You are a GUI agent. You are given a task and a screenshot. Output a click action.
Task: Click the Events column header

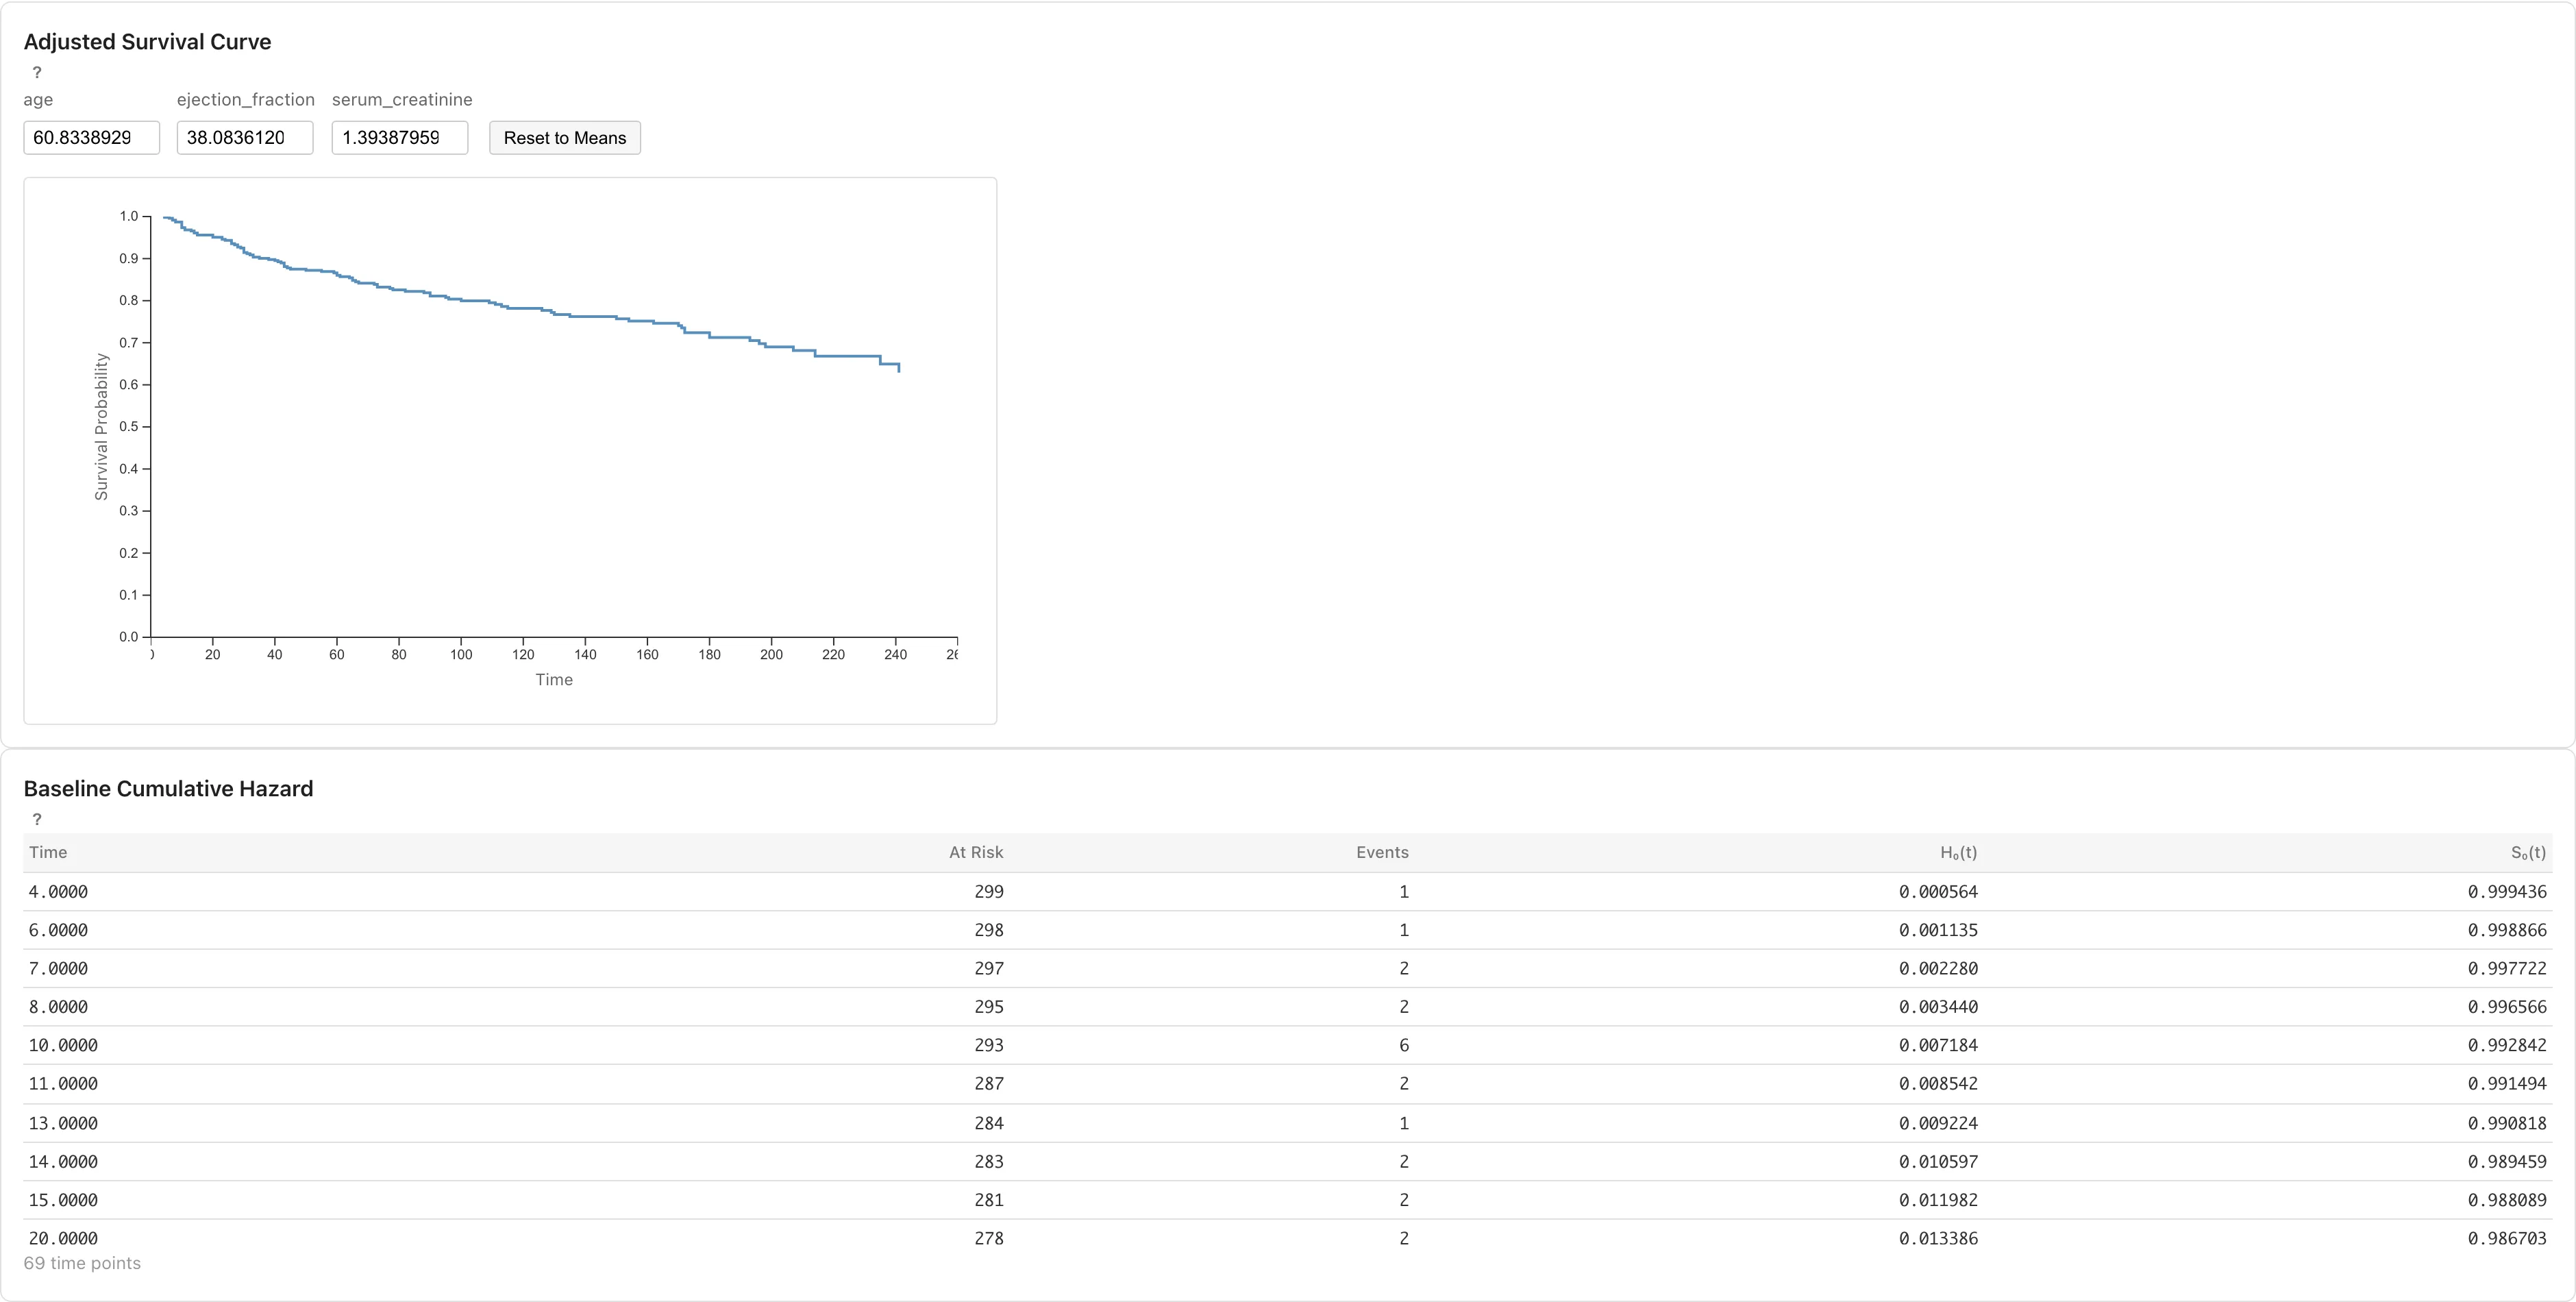click(x=1382, y=852)
